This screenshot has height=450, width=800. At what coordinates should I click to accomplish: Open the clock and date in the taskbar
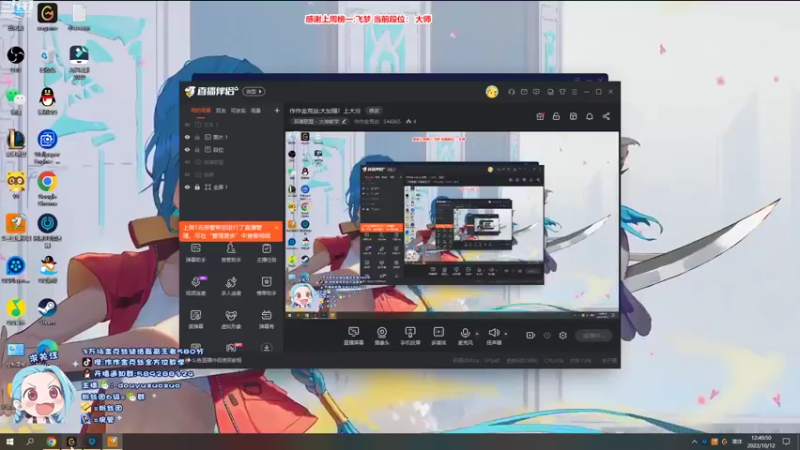pos(761,441)
